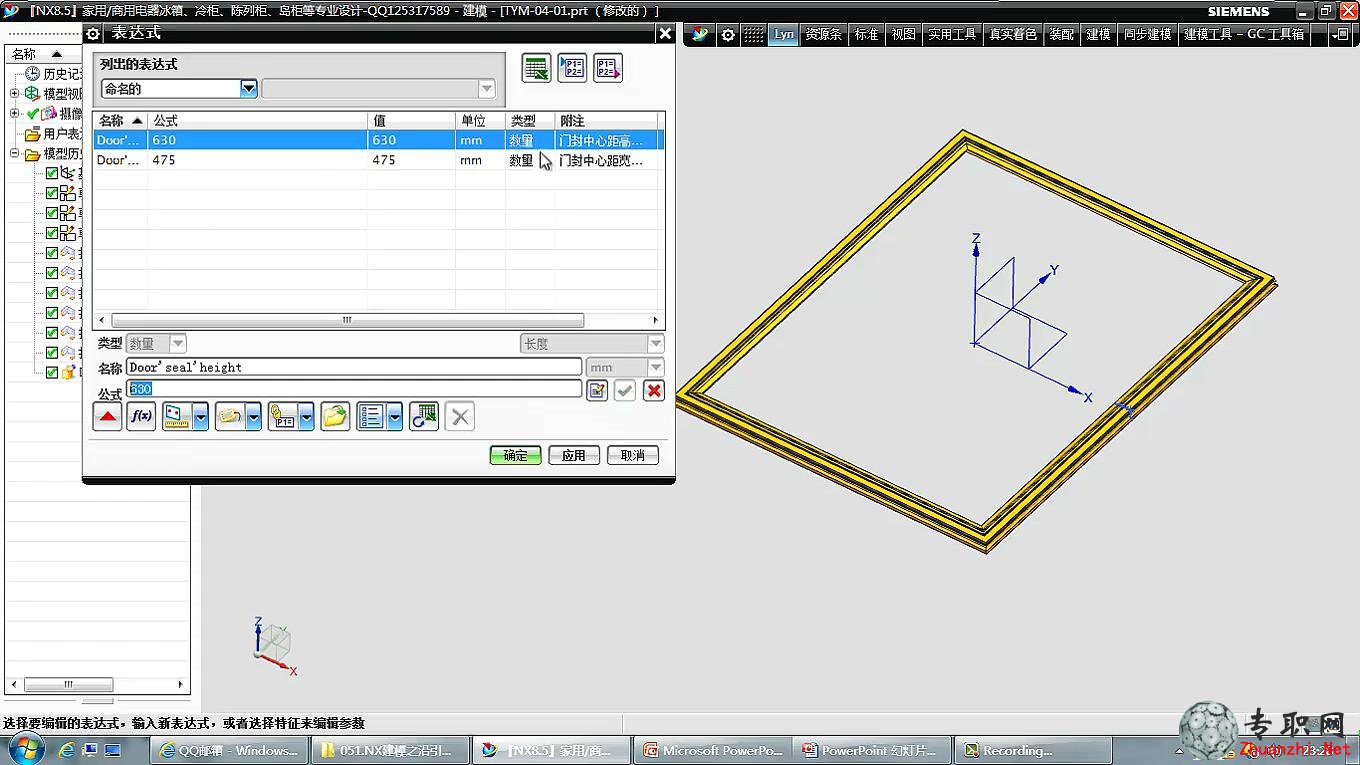Click the gear settings icon in top toolbar
The image size is (1360, 765).
728,34
